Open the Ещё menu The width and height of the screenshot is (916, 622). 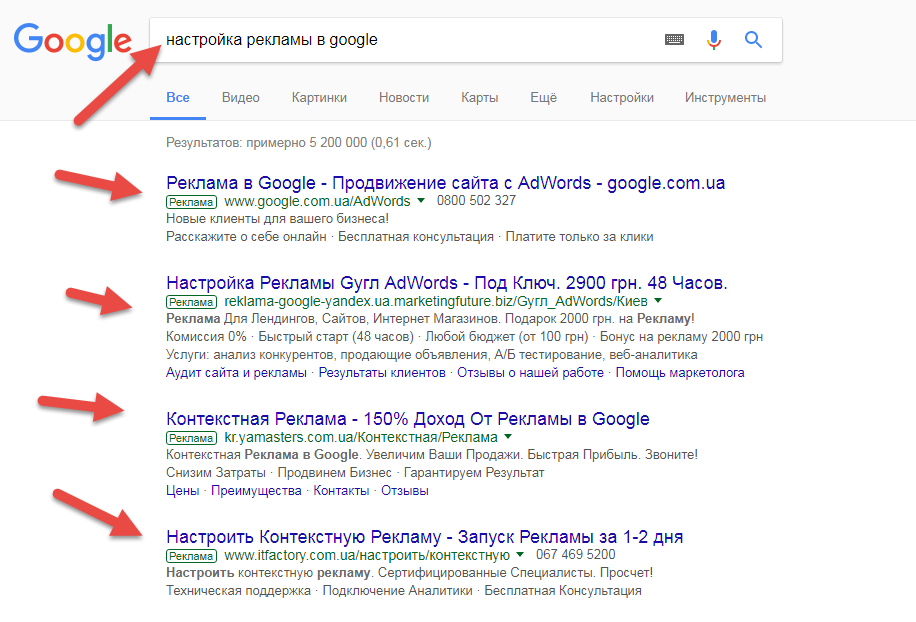point(543,98)
